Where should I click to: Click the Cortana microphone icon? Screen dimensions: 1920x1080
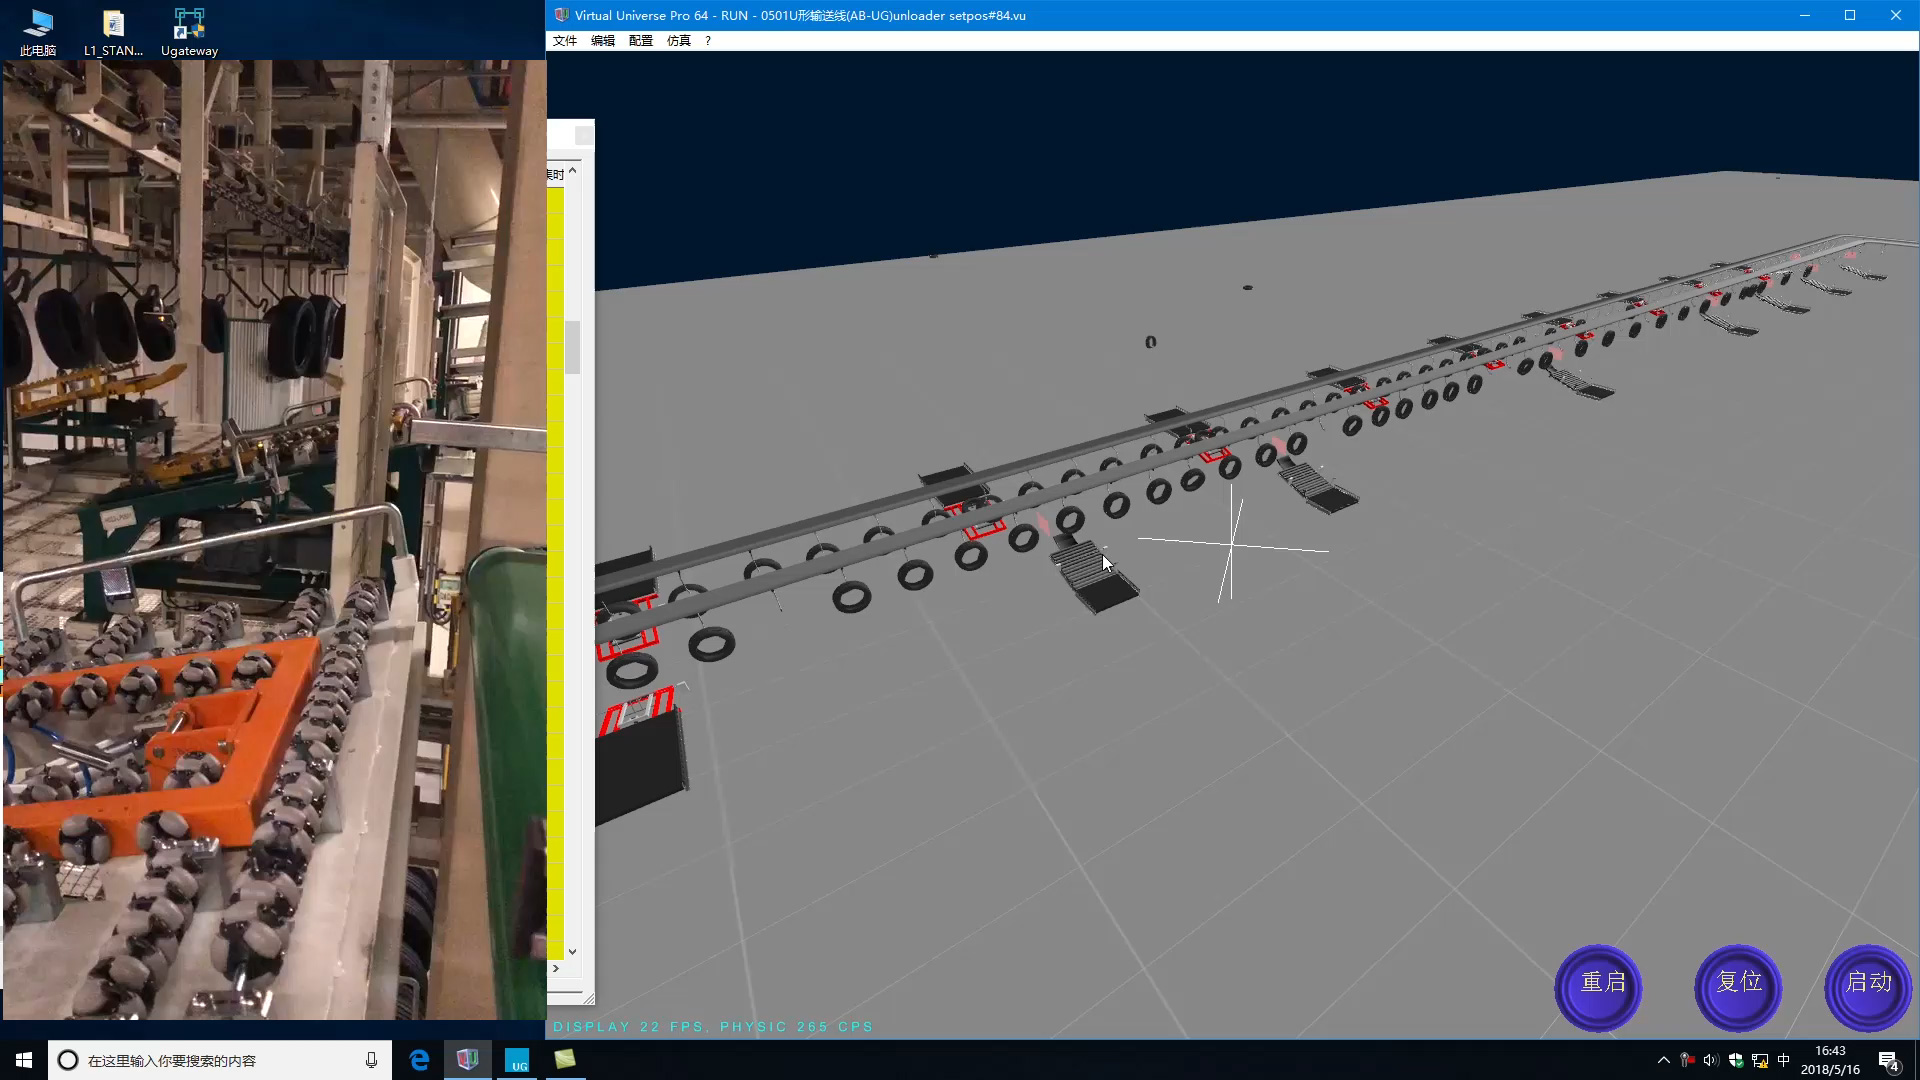(x=371, y=1060)
